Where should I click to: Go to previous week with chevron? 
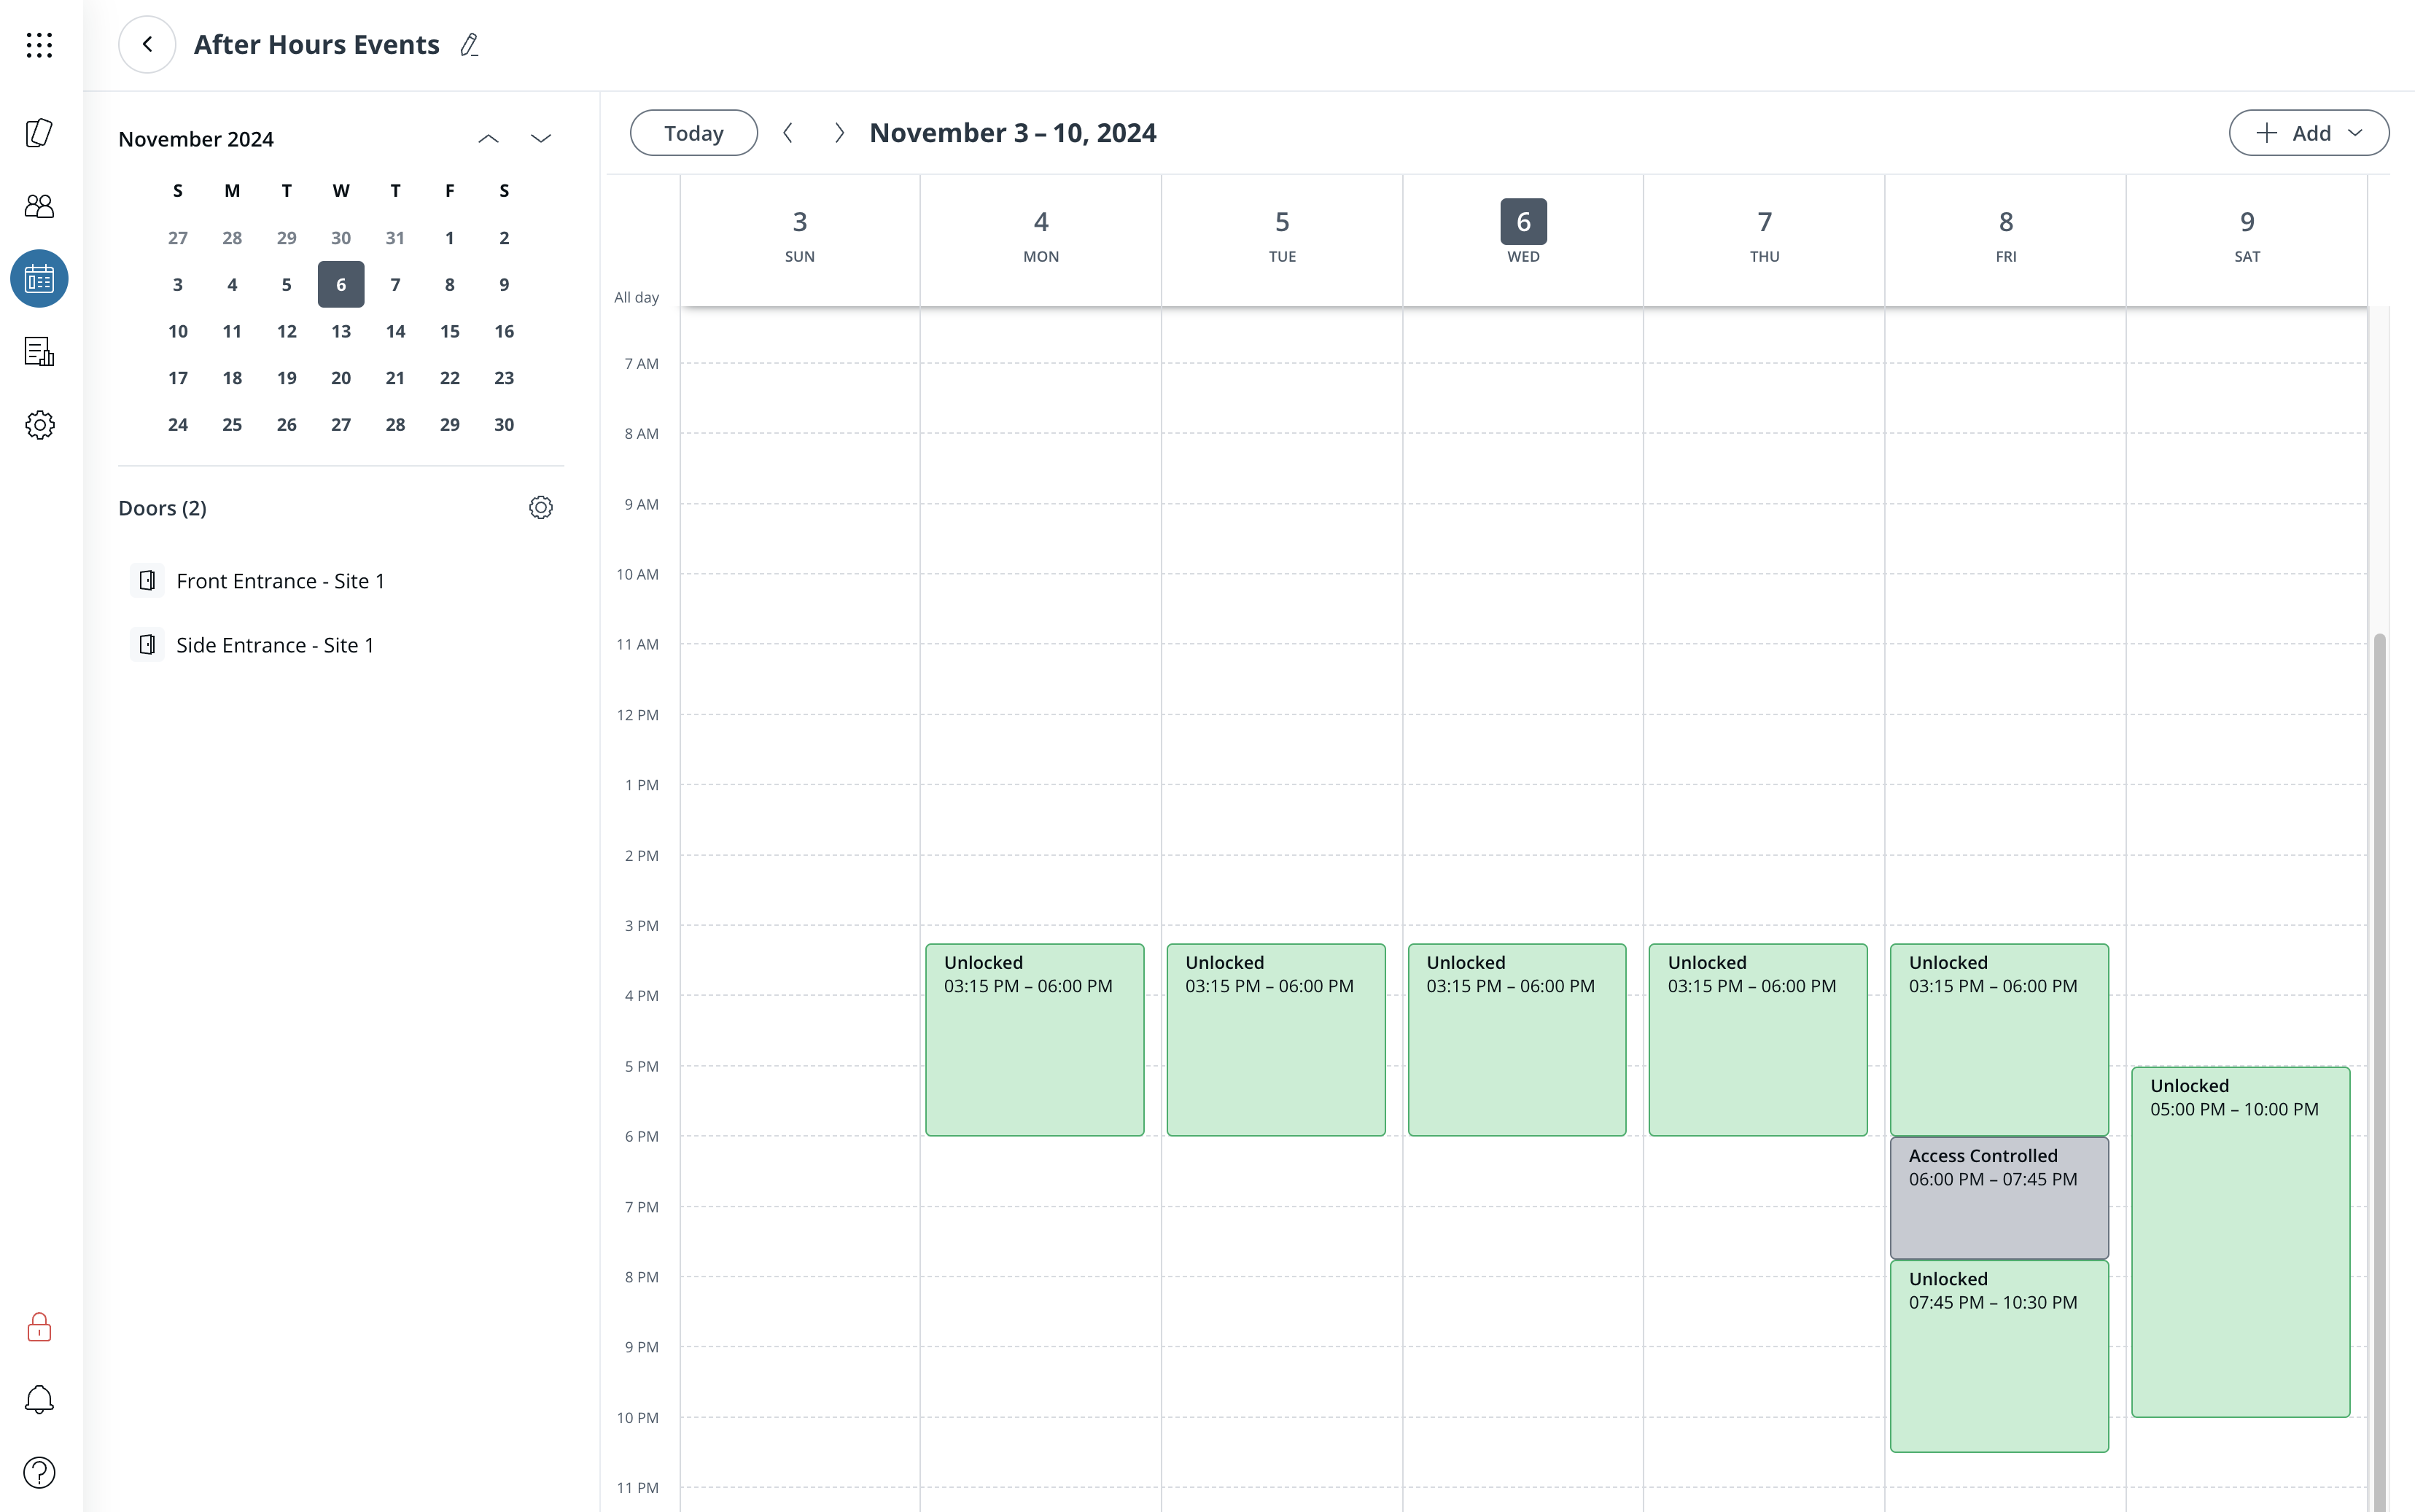click(788, 133)
